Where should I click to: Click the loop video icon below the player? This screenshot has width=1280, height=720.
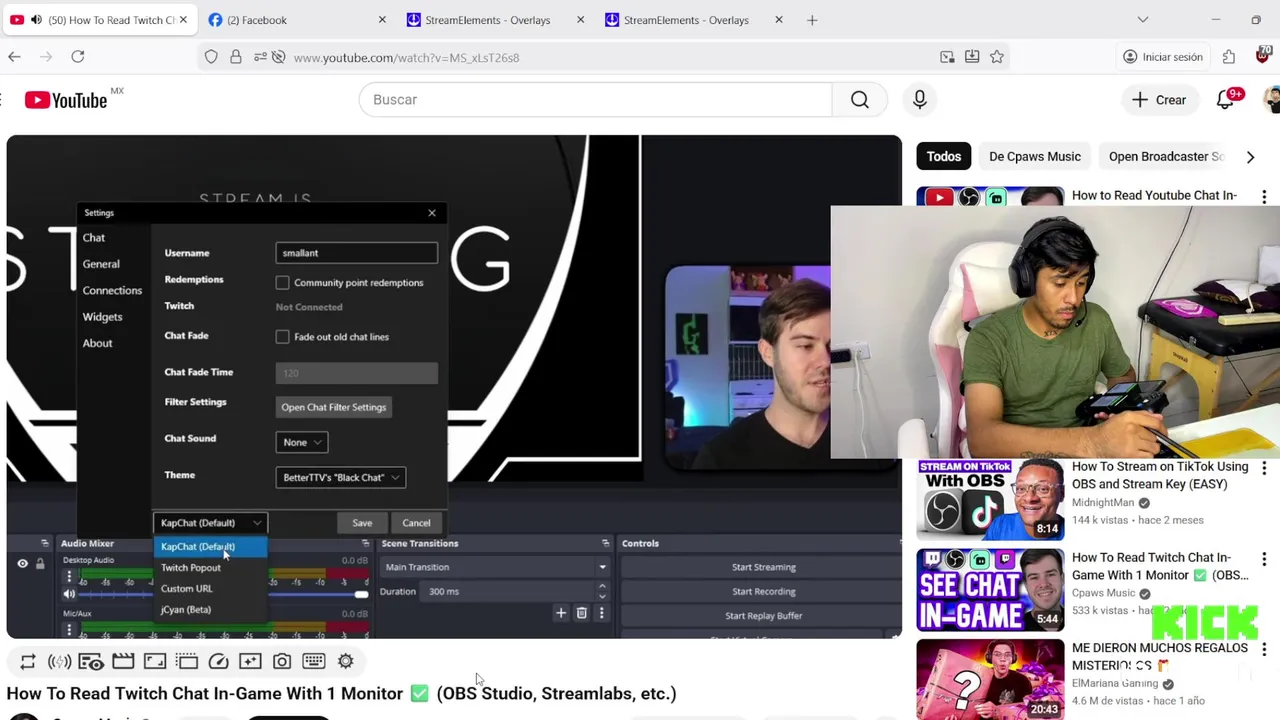tap(28, 661)
